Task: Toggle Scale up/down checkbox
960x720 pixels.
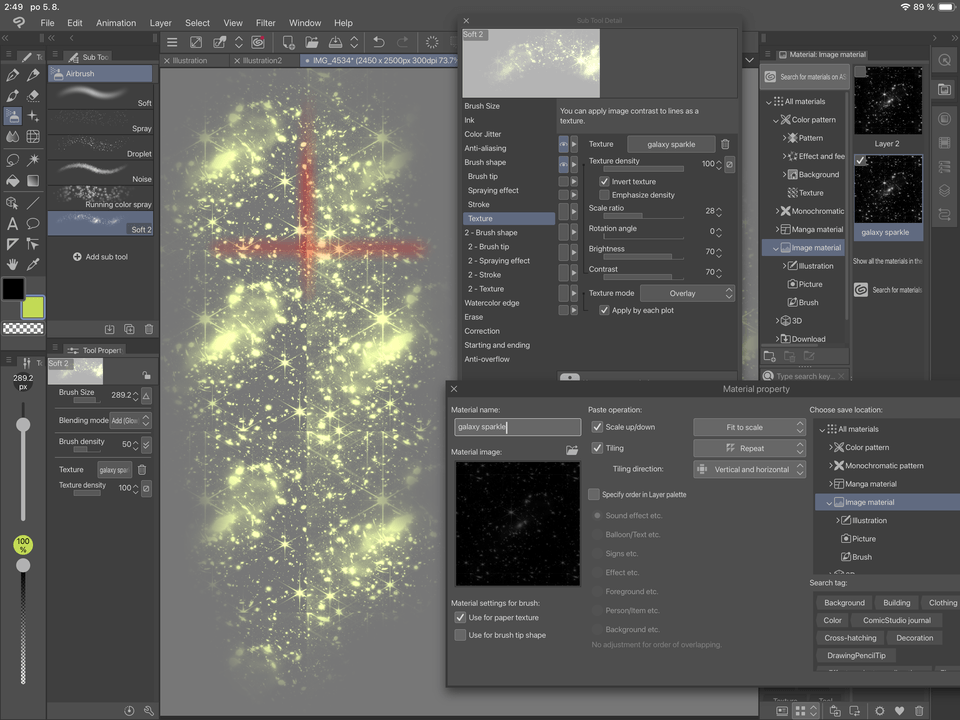Action: [x=597, y=427]
